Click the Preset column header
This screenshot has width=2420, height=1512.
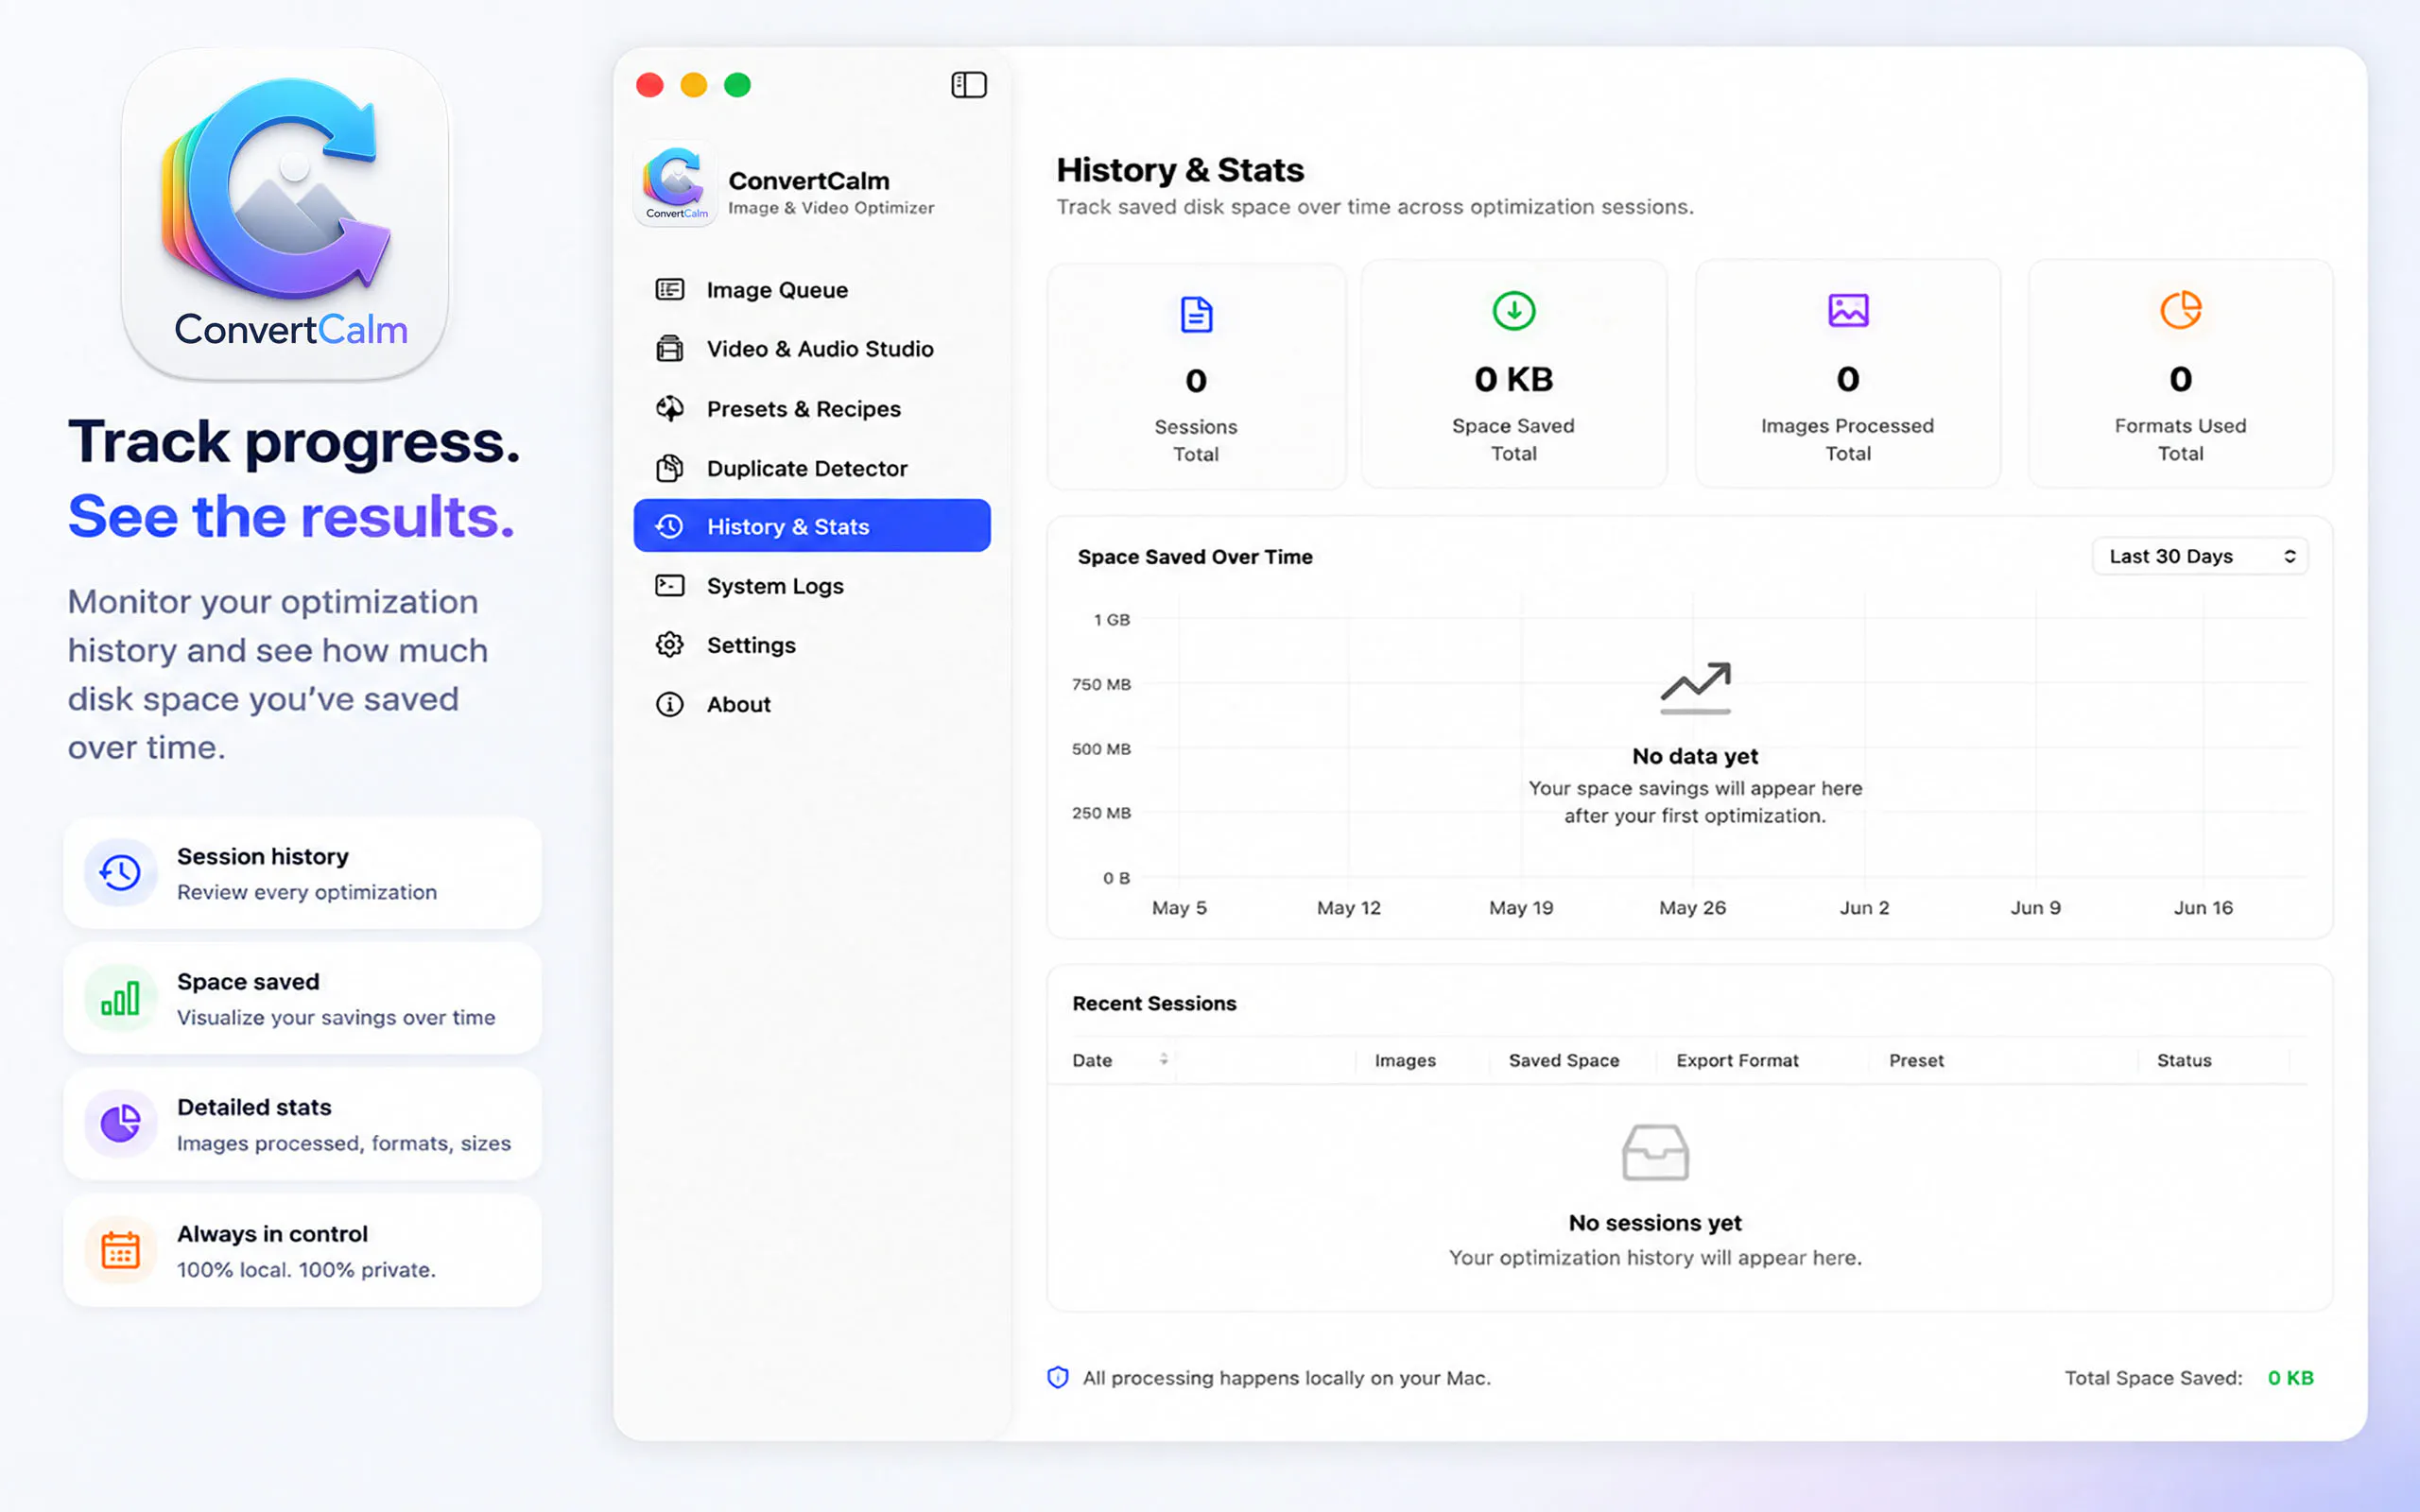[1916, 1060]
